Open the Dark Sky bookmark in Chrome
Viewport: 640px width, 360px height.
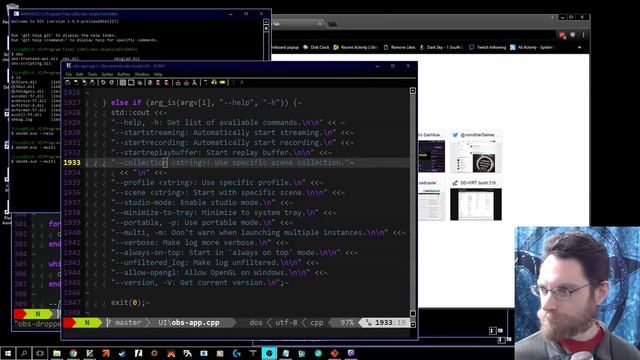tap(442, 47)
